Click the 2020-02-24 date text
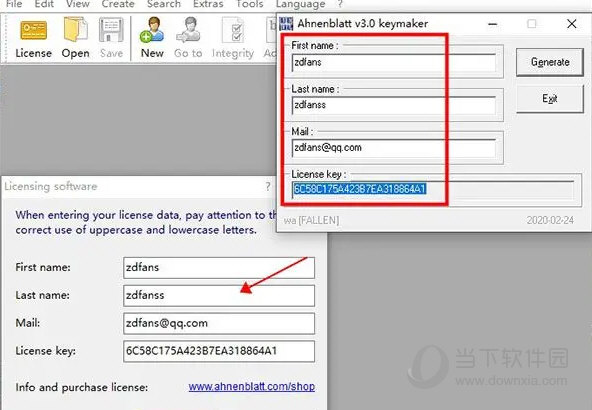 click(550, 220)
